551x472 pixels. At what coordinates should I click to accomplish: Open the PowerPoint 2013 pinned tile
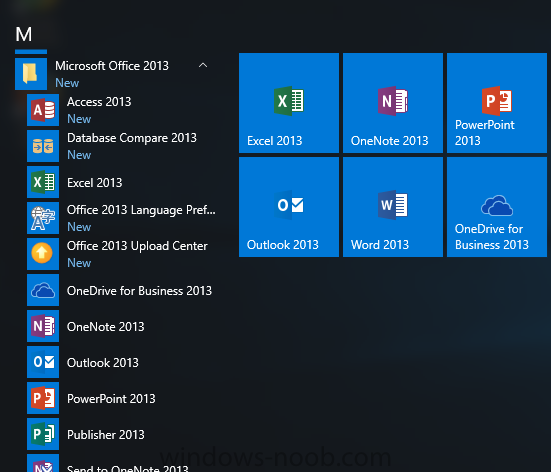[497, 103]
